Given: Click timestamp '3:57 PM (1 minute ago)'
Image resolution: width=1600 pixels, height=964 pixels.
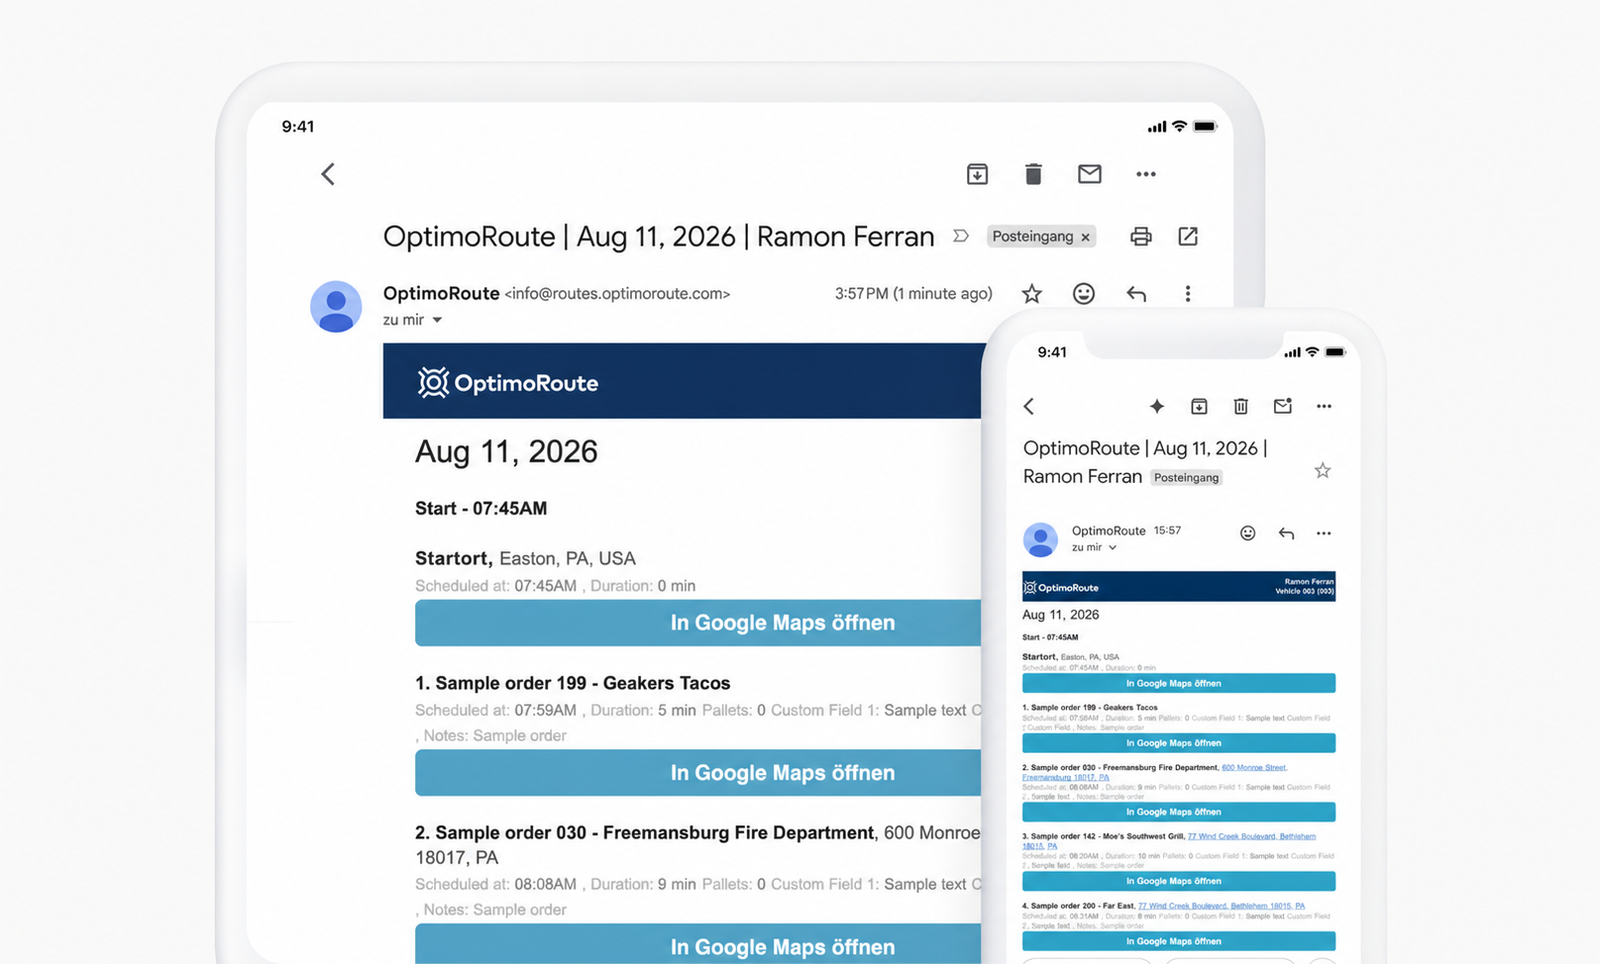Looking at the screenshot, I should 913,293.
